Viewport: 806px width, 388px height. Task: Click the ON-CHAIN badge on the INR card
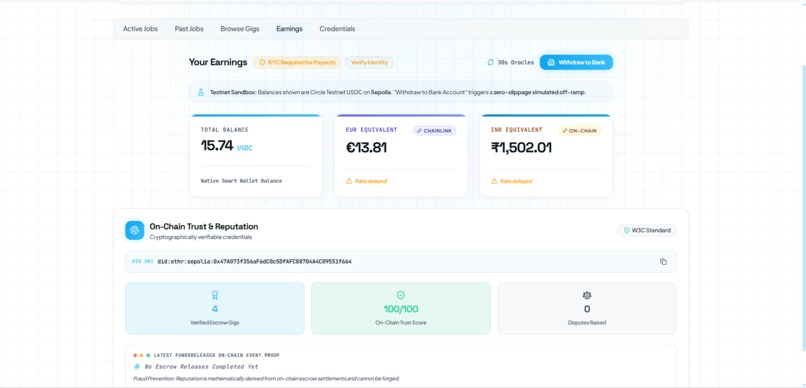click(579, 131)
